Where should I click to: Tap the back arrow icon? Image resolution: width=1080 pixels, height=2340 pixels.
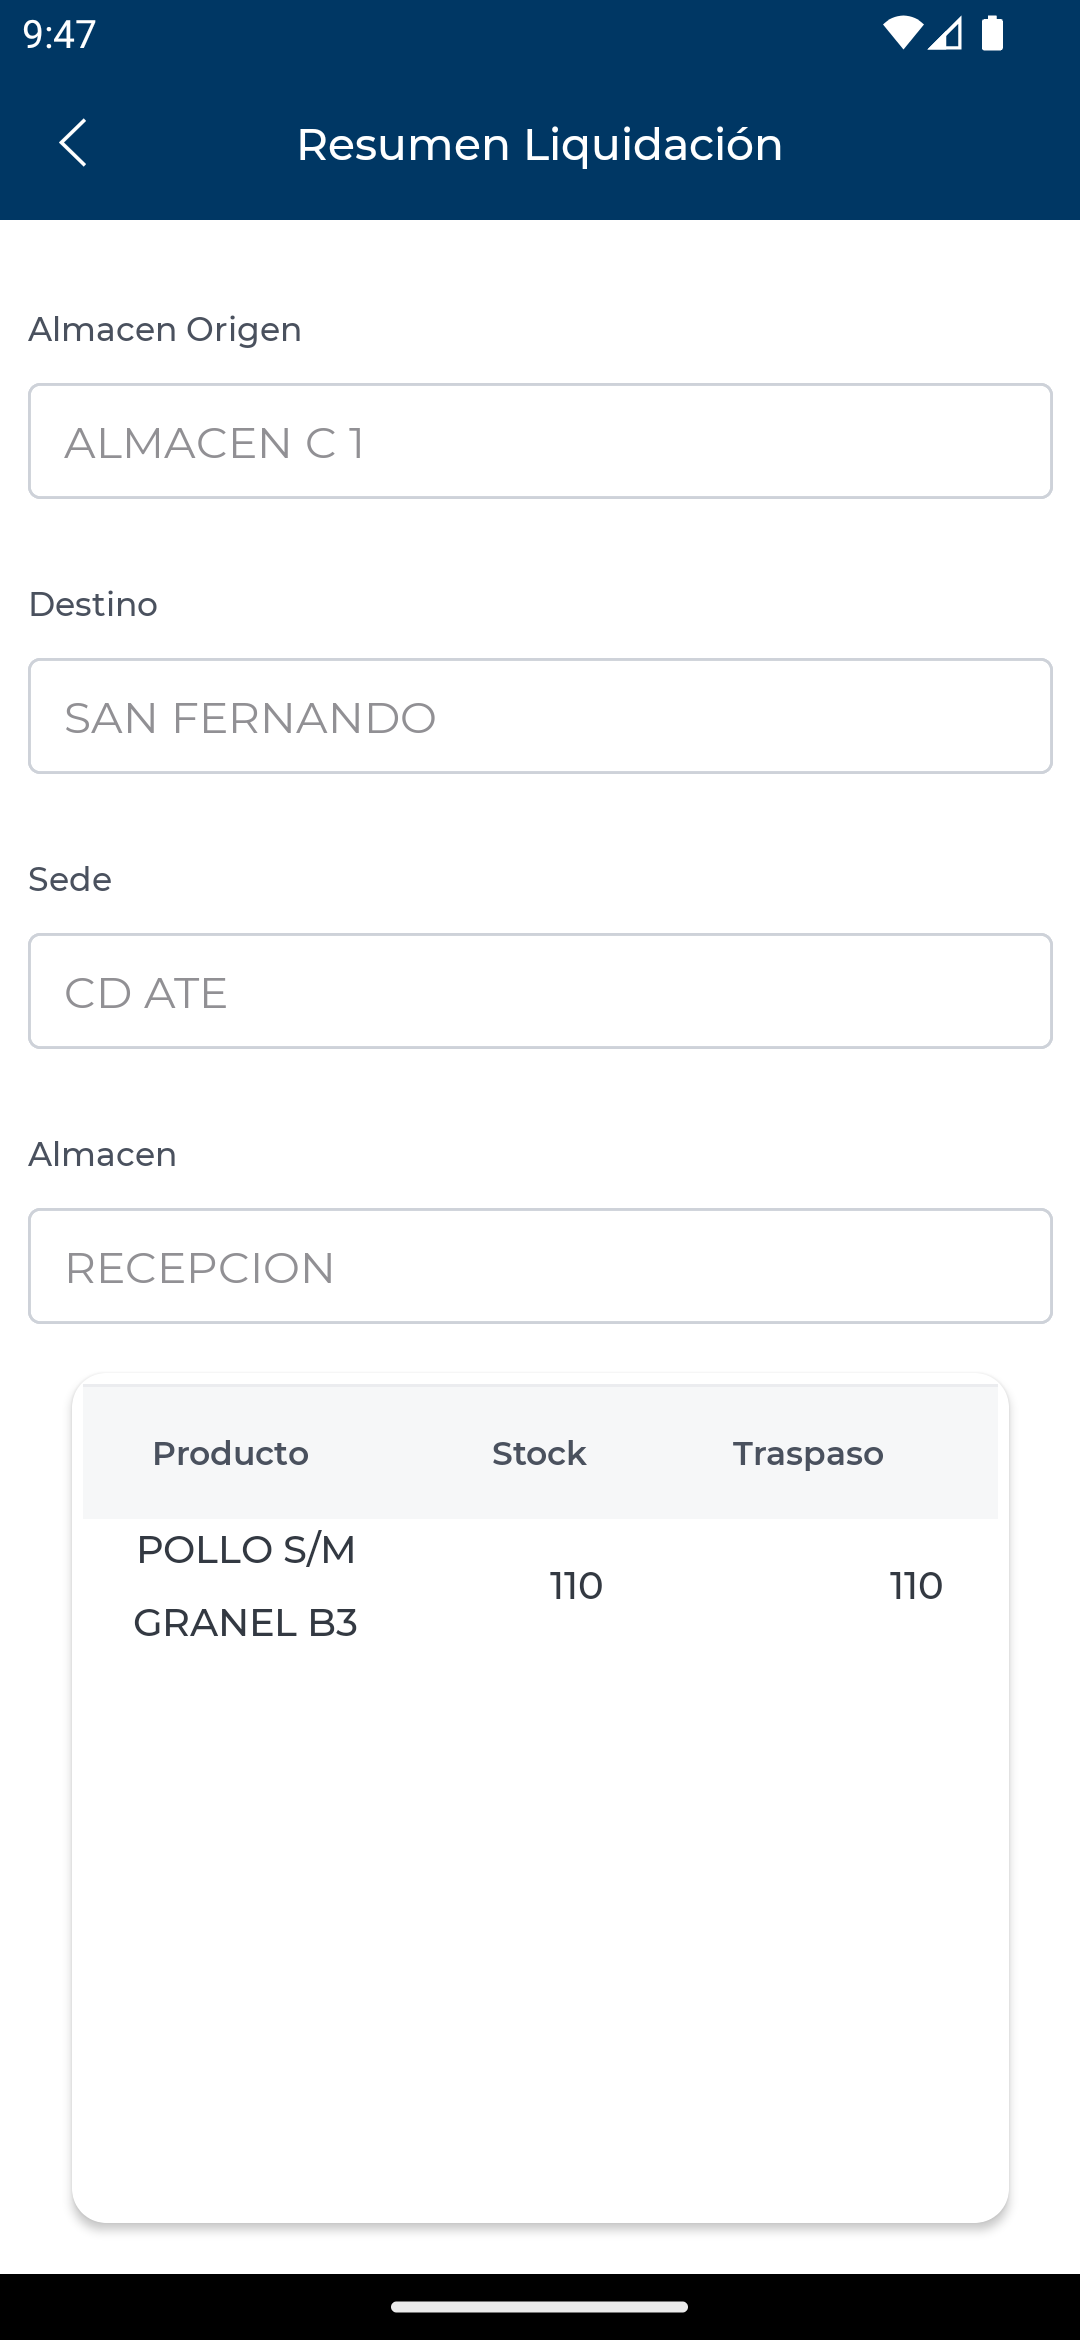pos(73,143)
